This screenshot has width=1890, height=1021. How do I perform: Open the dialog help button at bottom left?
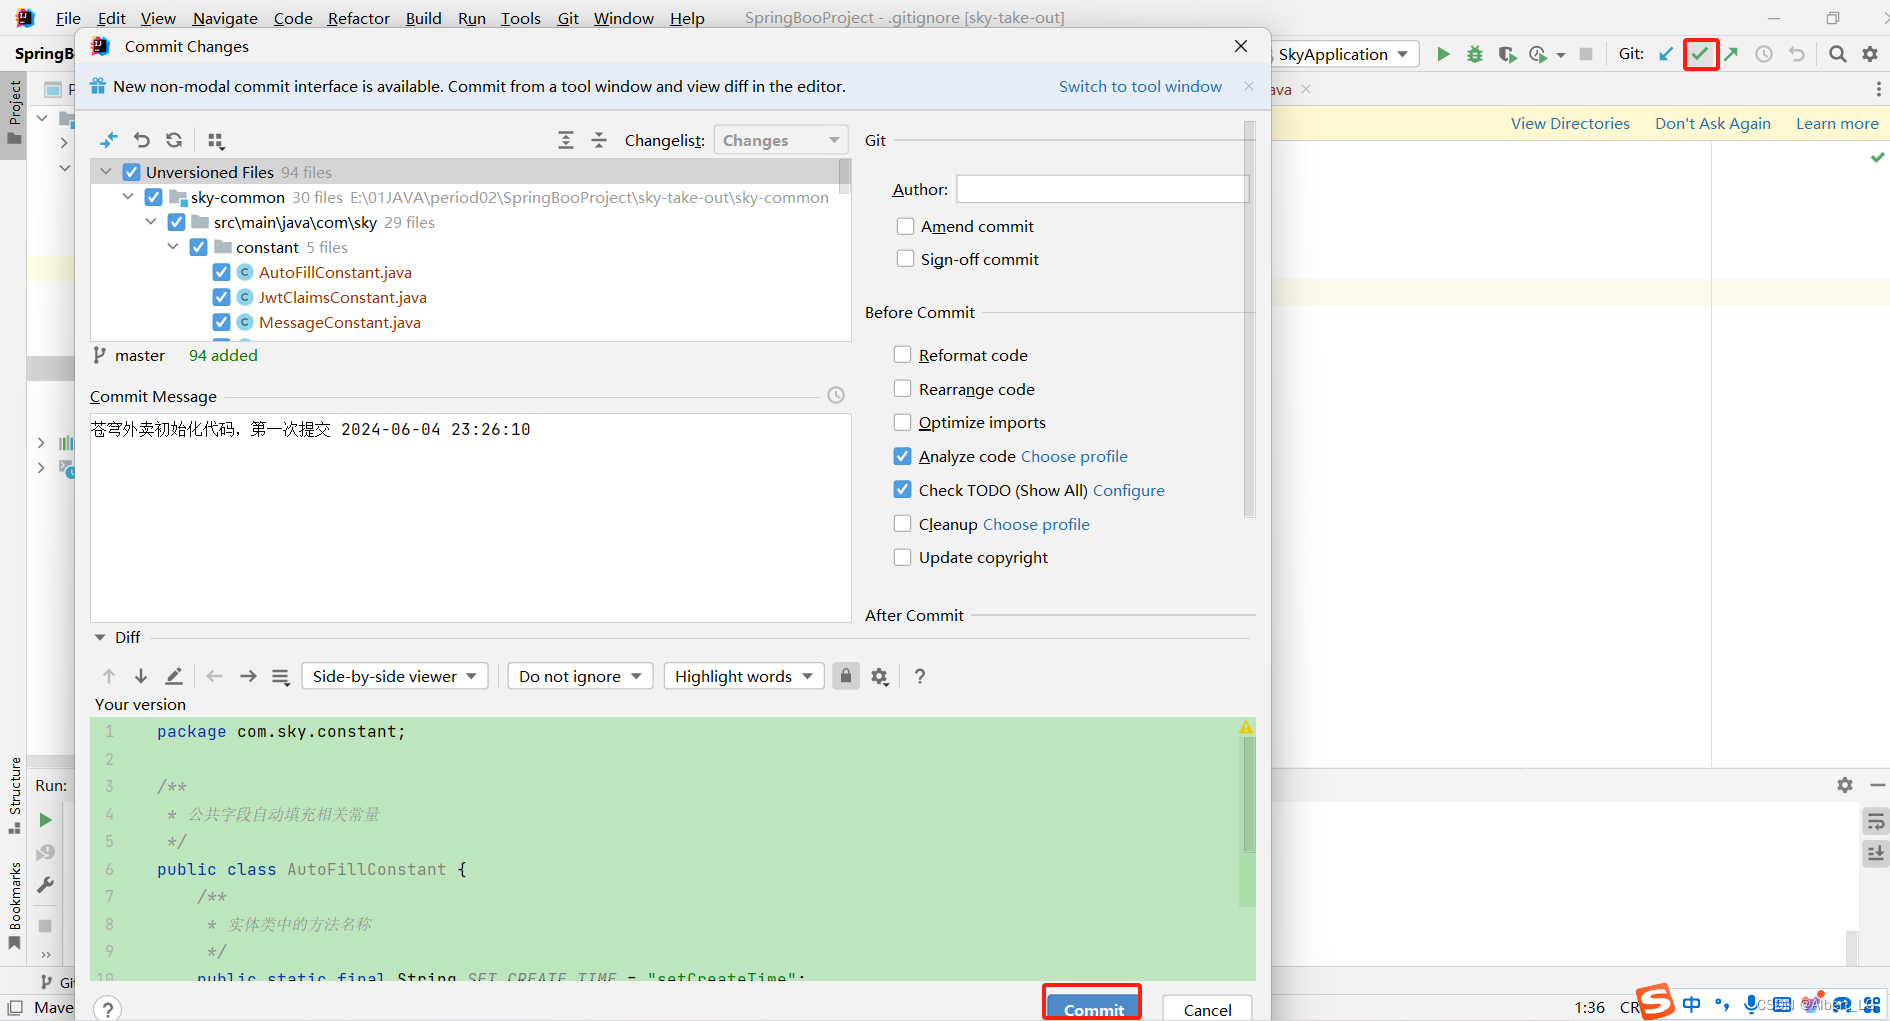[108, 1008]
